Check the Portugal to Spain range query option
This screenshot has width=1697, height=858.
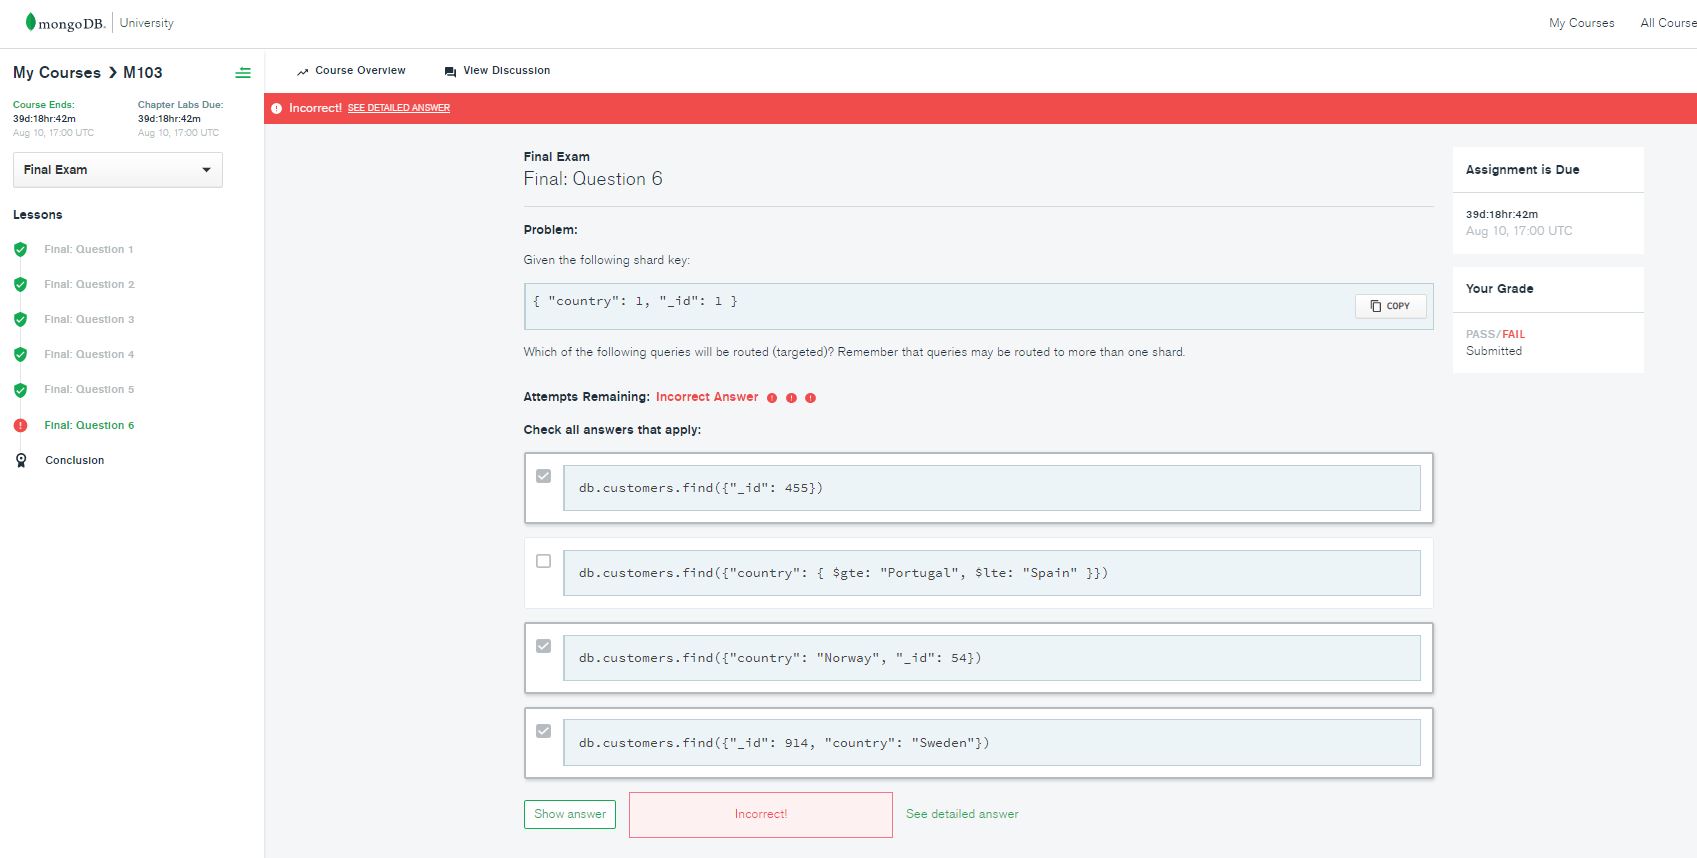543,561
